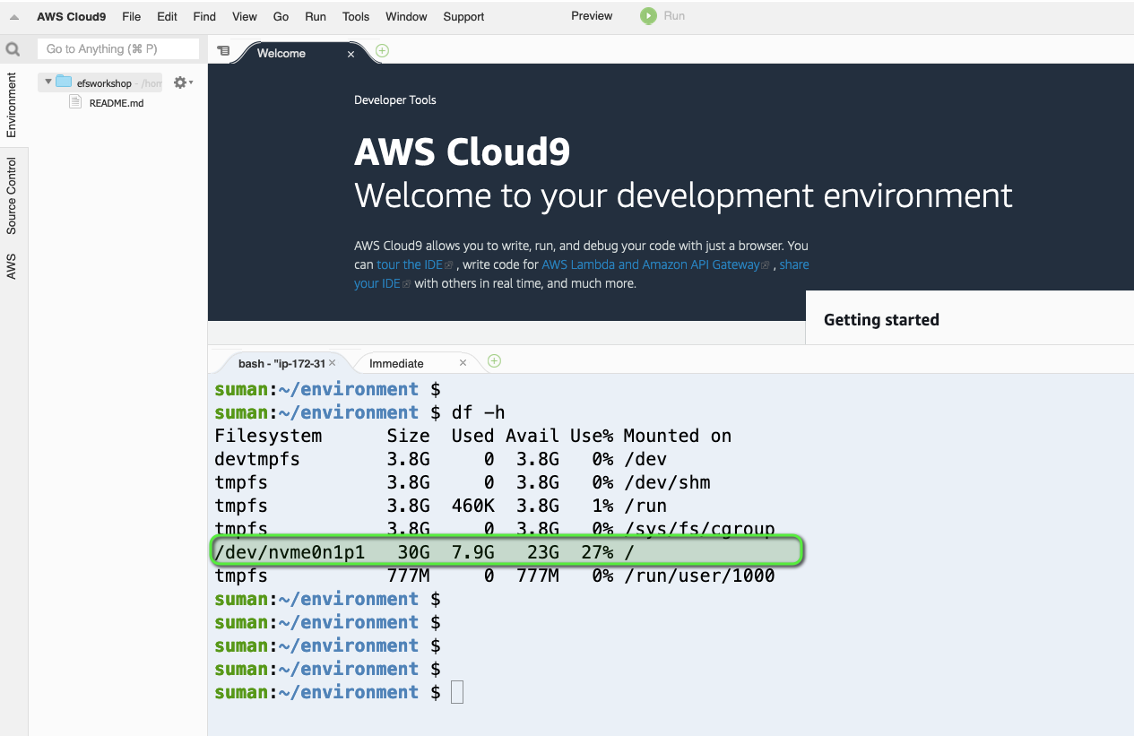Click the 'Mounted on' column header
The height and width of the screenshot is (737, 1135).
[x=678, y=436]
